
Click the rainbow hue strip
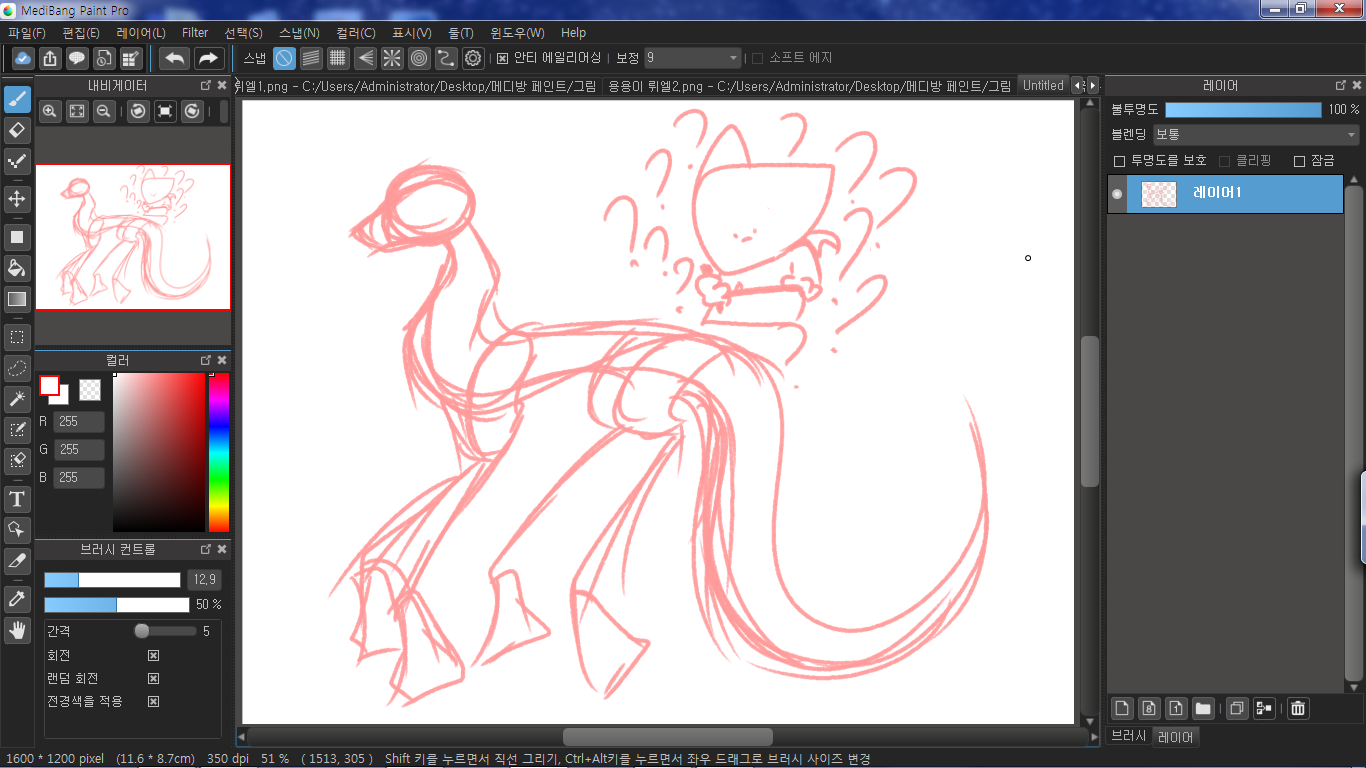click(x=218, y=452)
